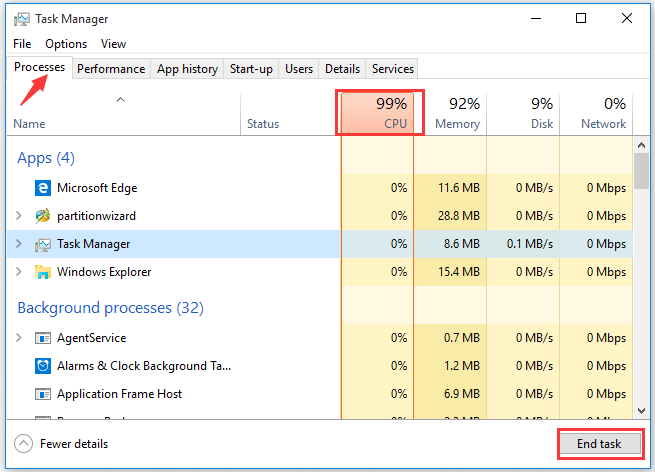This screenshot has height=472, width=655.
Task: Click the Task Manager process icon
Action: click(43, 244)
